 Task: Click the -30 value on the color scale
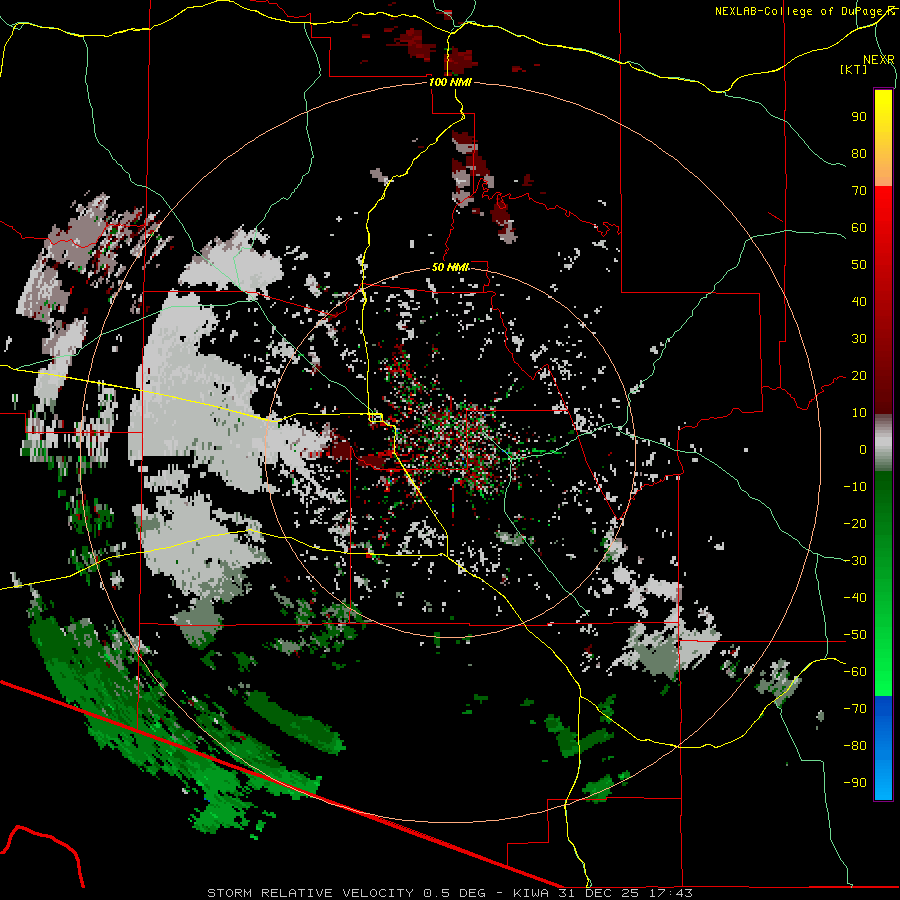coord(855,561)
